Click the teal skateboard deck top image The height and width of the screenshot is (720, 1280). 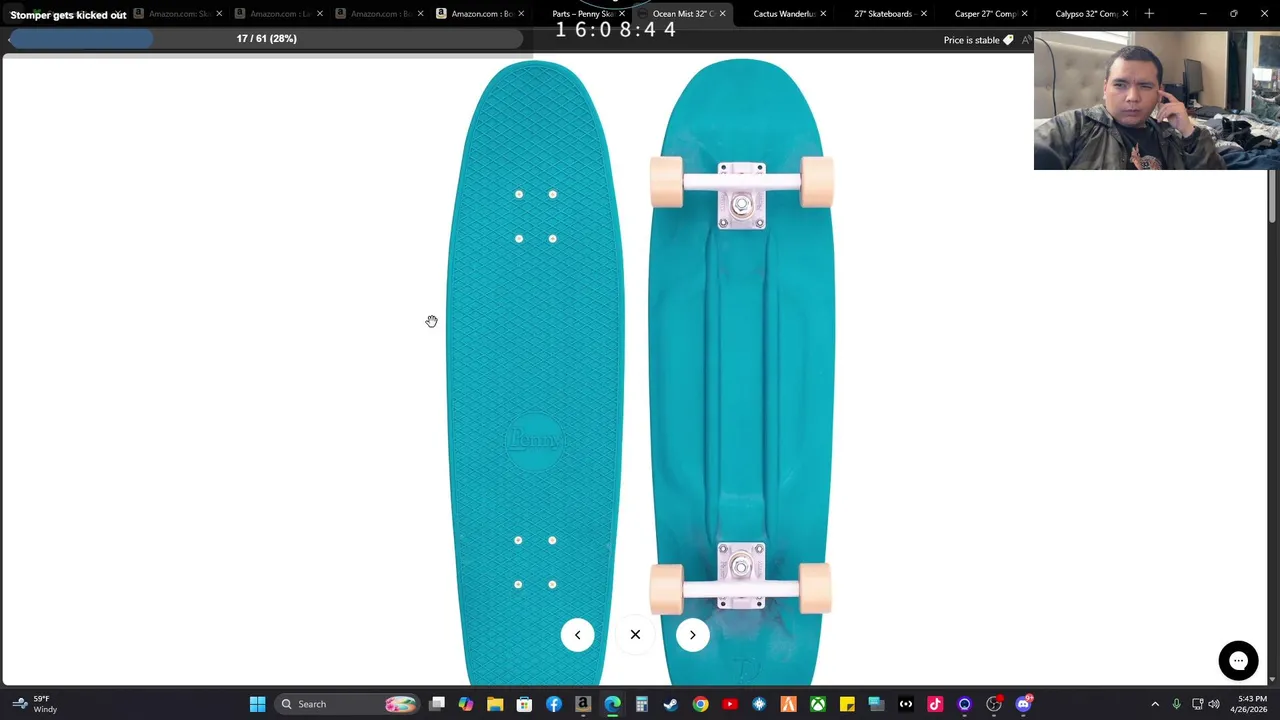[x=535, y=372]
